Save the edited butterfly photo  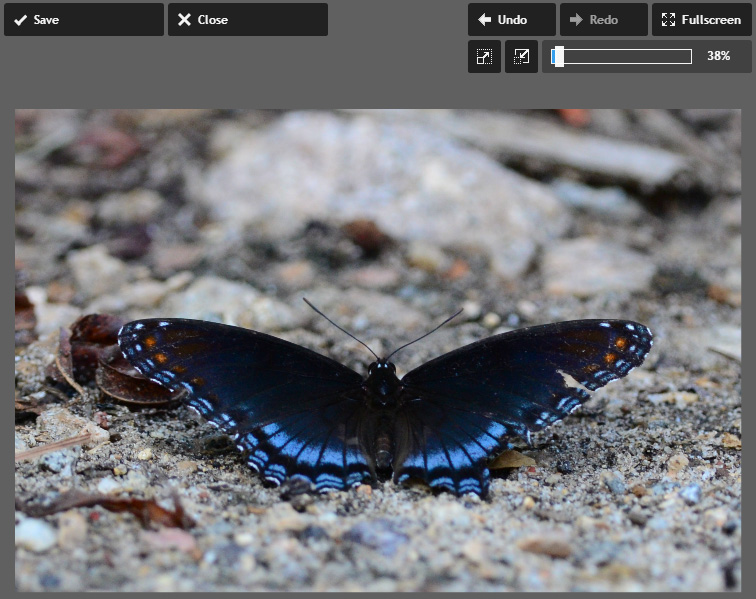point(83,20)
